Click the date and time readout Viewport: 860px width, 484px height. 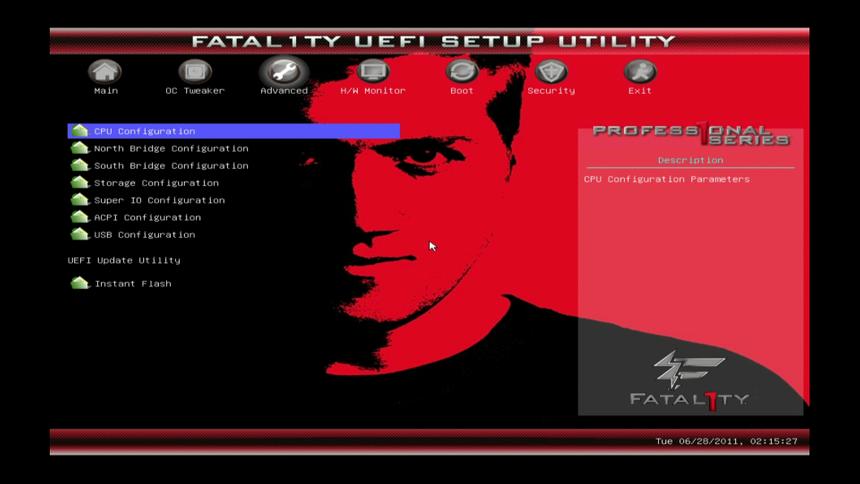pyautogui.click(x=727, y=441)
